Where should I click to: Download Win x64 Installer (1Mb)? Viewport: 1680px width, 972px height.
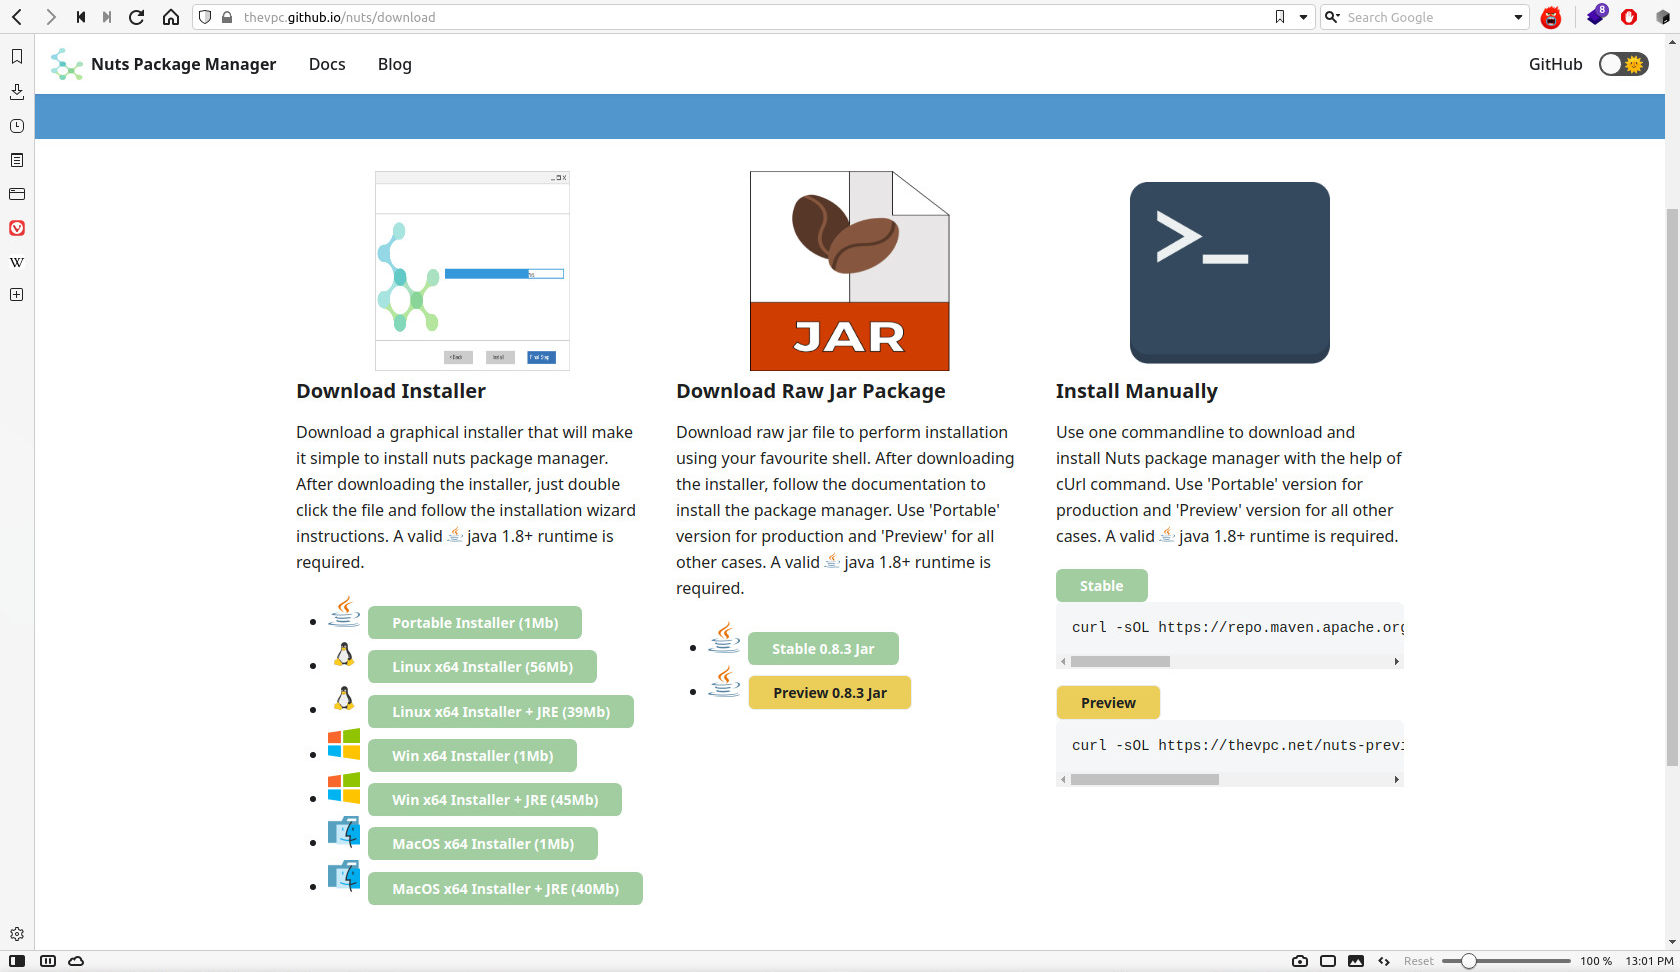coord(472,755)
